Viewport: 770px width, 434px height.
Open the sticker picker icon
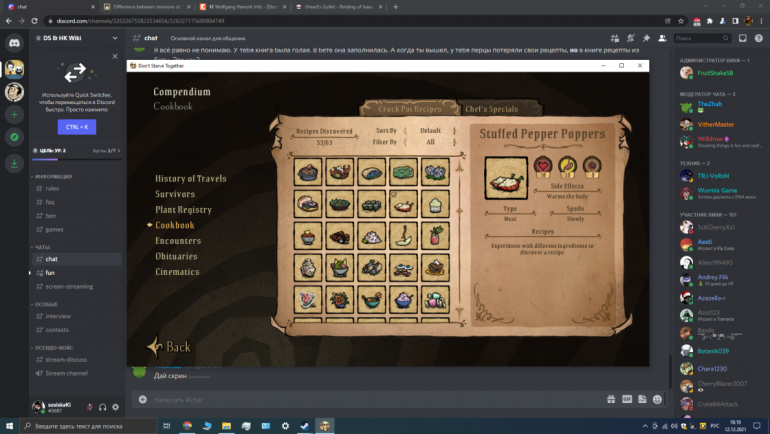point(642,399)
